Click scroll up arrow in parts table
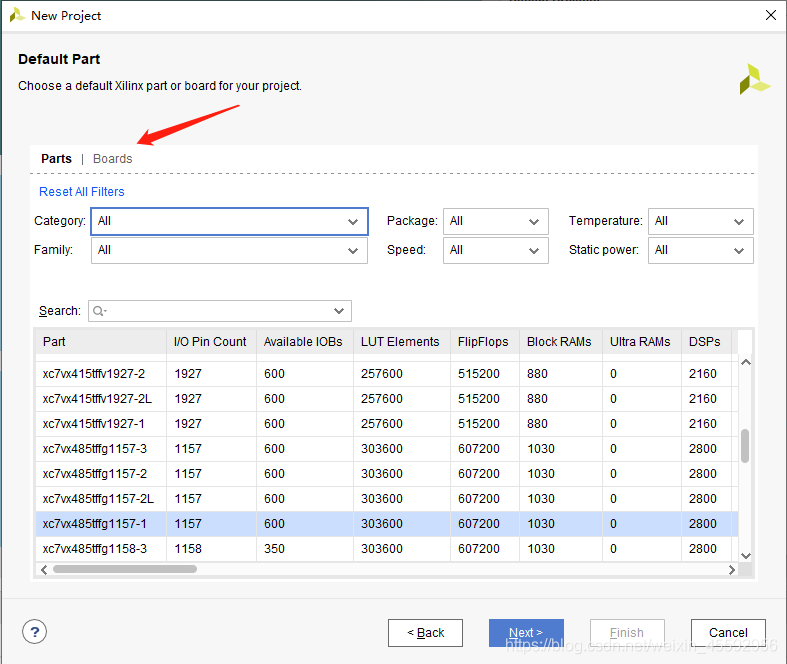787x664 pixels. (746, 362)
